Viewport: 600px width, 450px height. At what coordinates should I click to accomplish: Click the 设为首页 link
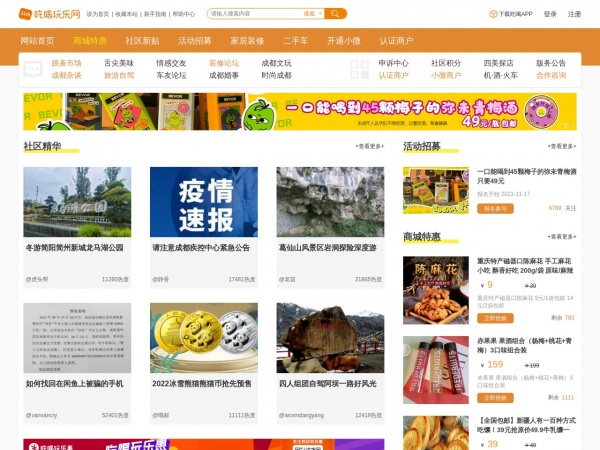98,14
